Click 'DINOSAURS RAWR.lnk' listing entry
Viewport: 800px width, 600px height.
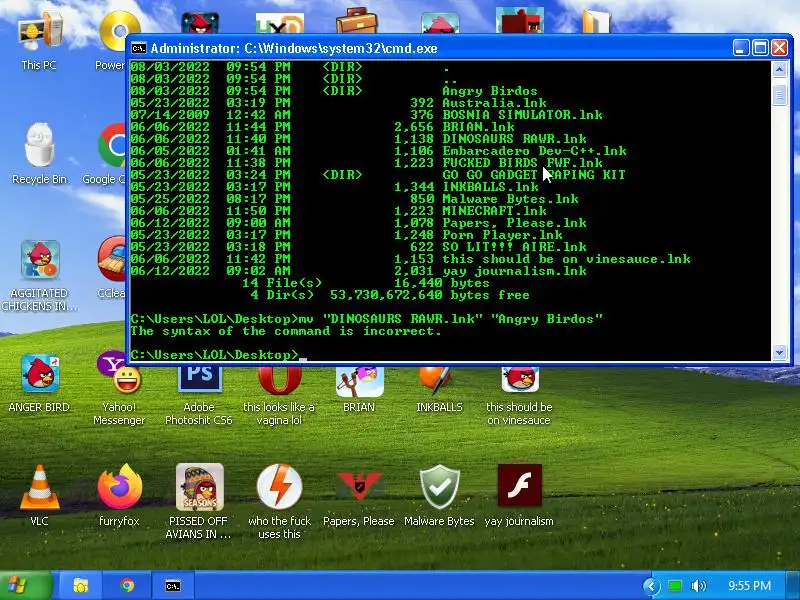pos(514,139)
